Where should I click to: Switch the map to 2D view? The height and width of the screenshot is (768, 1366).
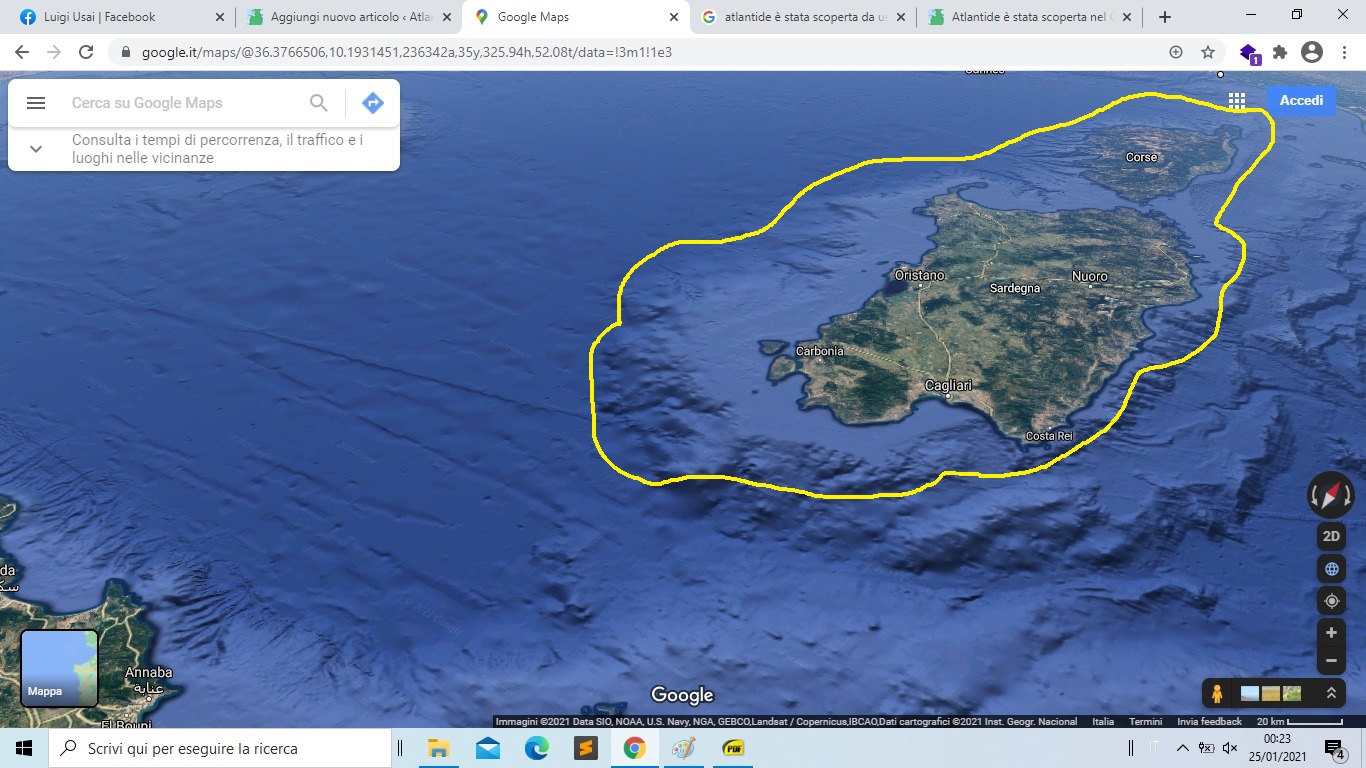pyautogui.click(x=1331, y=536)
